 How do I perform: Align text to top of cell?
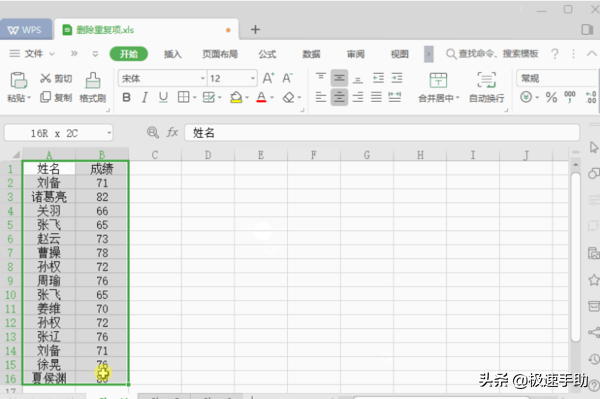(321, 78)
